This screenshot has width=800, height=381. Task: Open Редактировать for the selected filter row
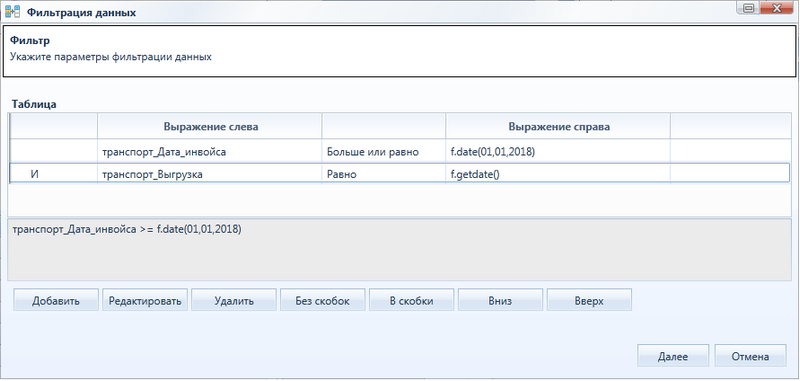[x=145, y=300]
